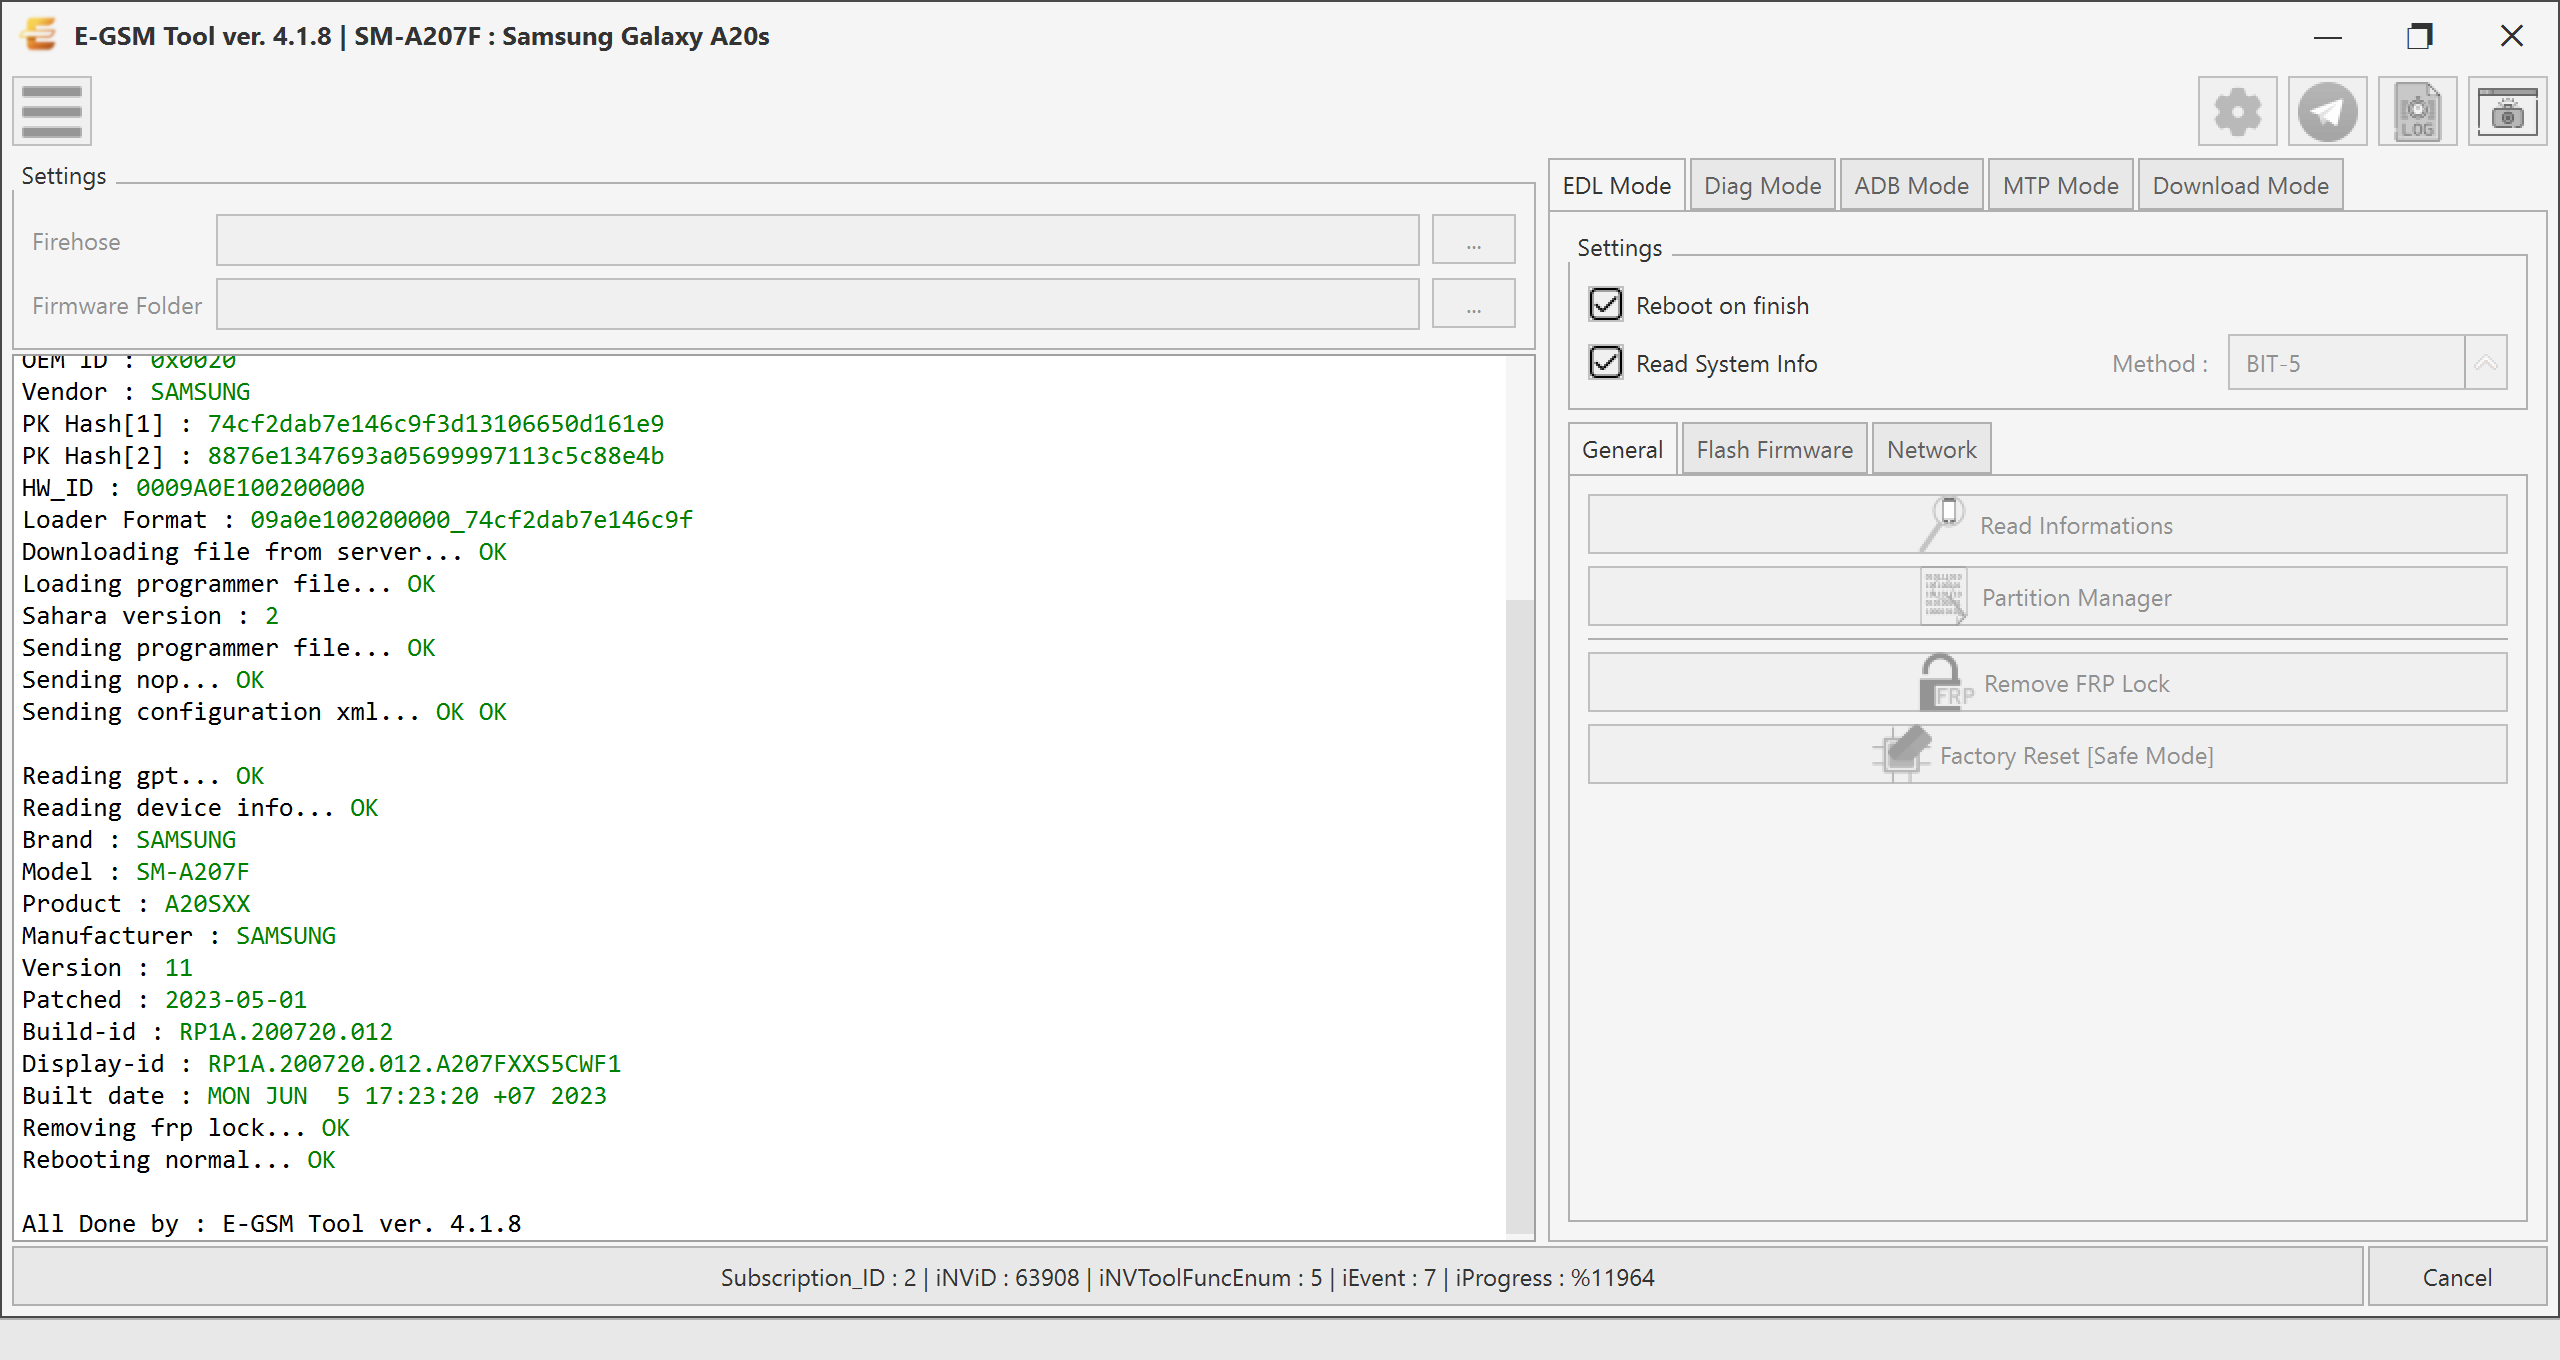Viewport: 2560px width, 1360px height.
Task: Take a screenshot with camera icon
Action: [2507, 111]
